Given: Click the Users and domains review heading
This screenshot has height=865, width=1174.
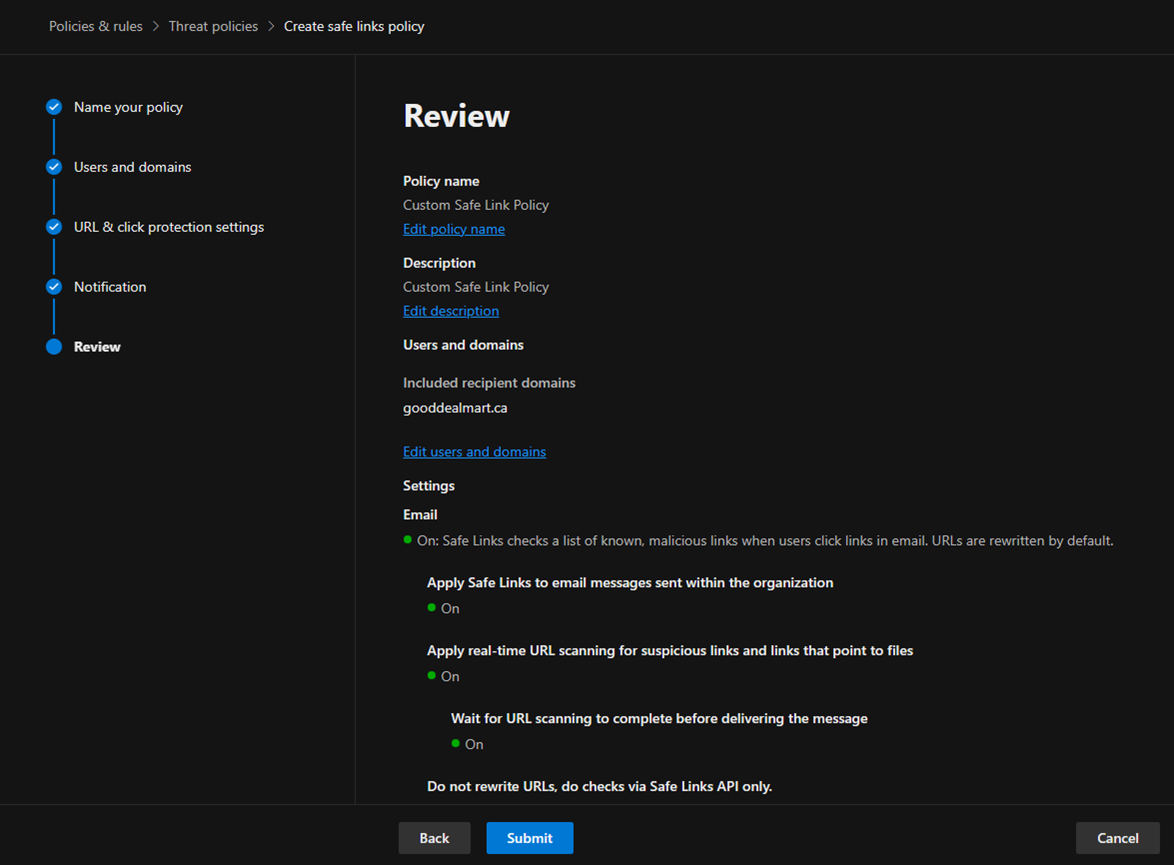Looking at the screenshot, I should [463, 345].
